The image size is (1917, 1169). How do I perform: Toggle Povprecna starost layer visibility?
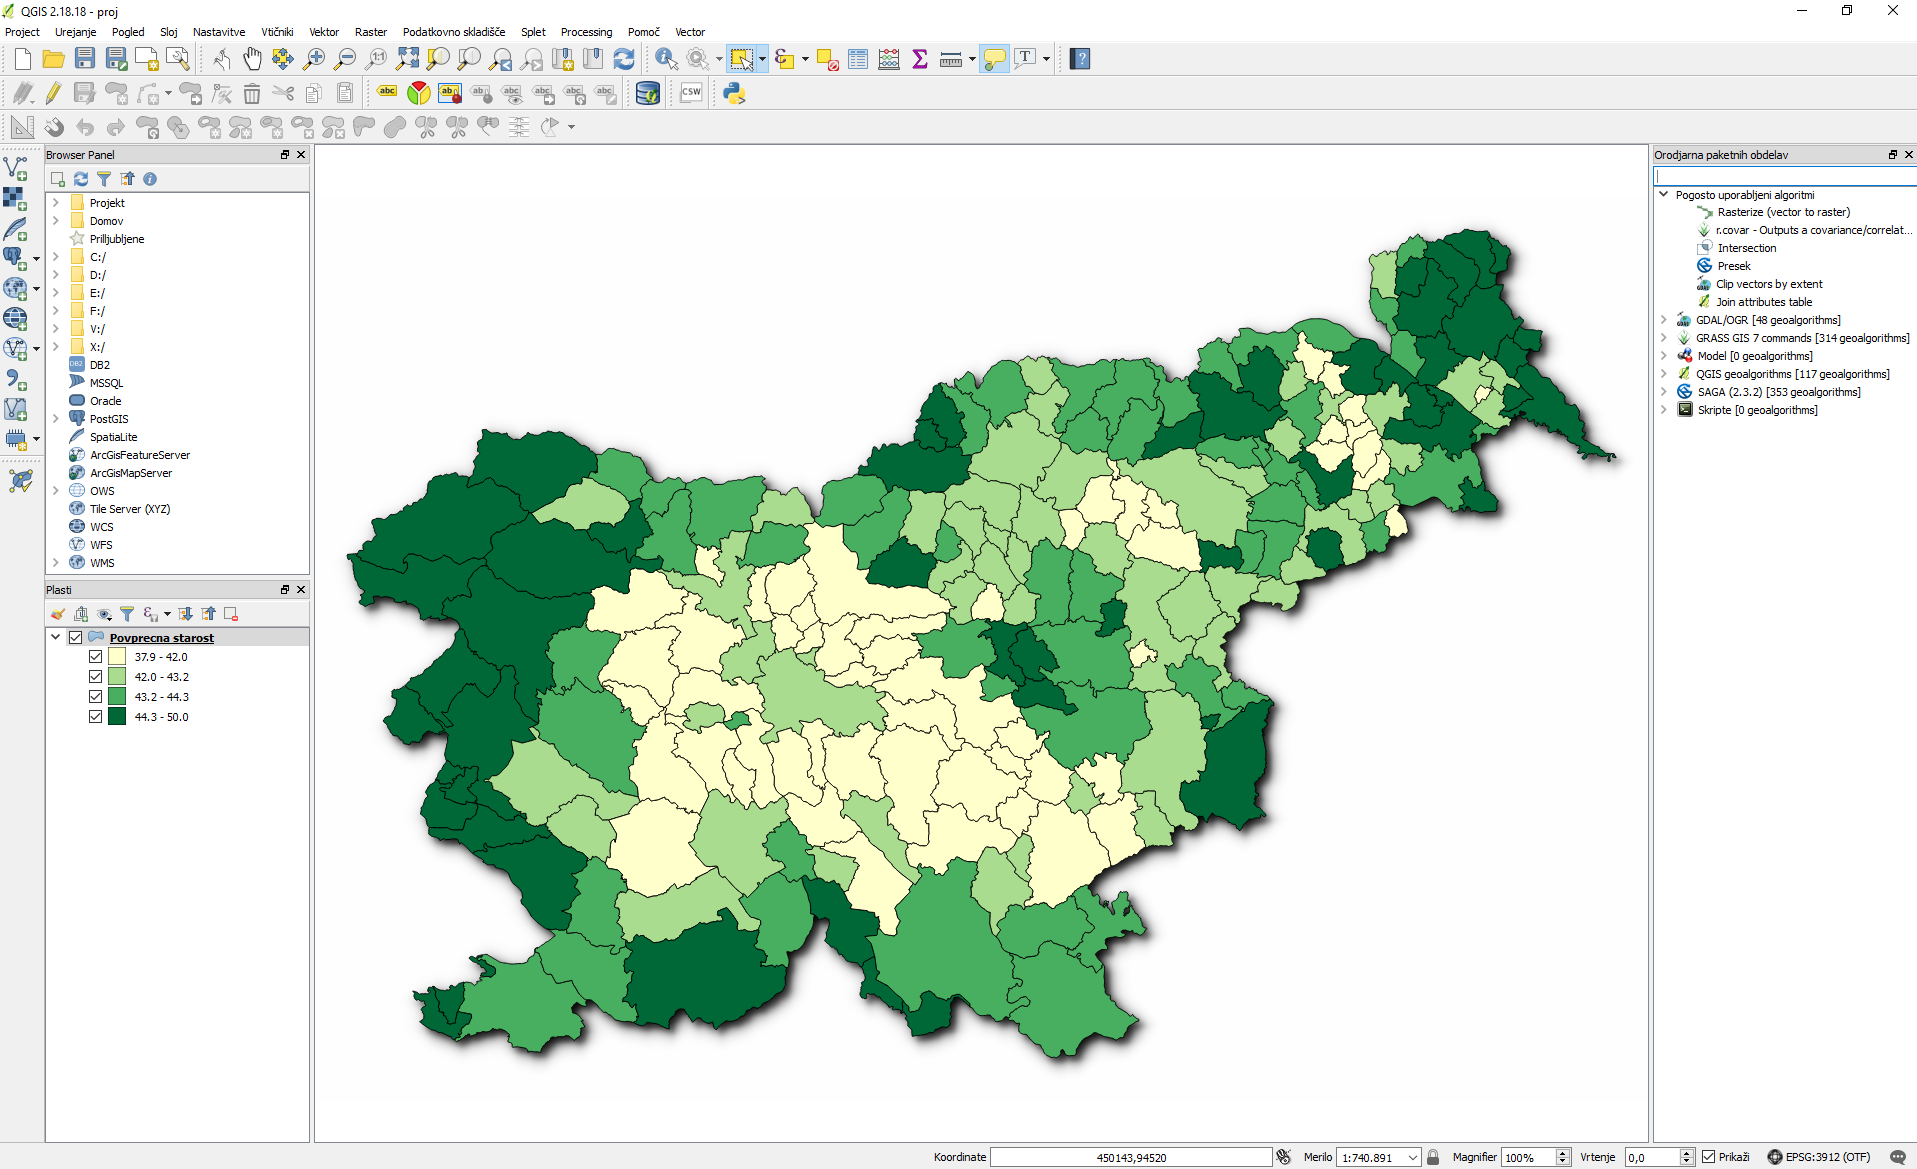(x=76, y=637)
